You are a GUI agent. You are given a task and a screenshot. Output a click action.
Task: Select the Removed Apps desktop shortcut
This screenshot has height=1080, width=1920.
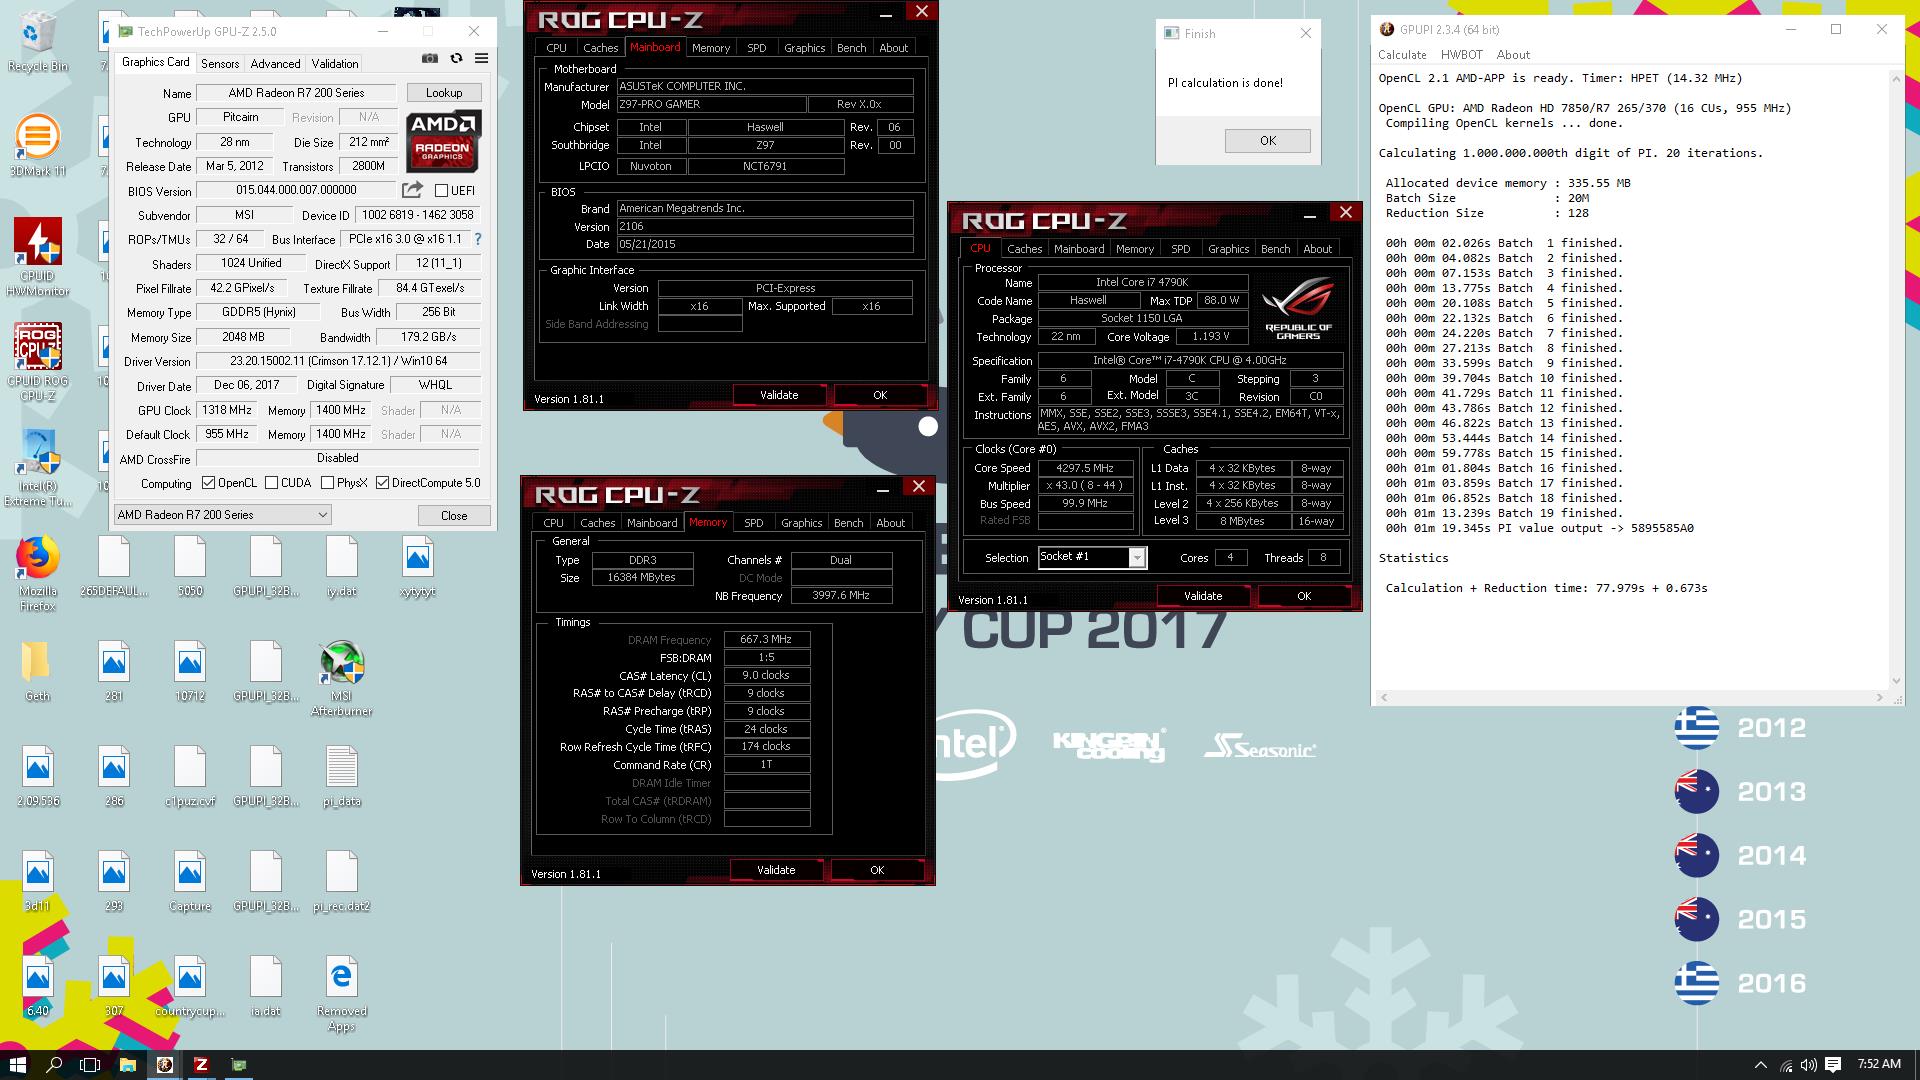(x=342, y=994)
